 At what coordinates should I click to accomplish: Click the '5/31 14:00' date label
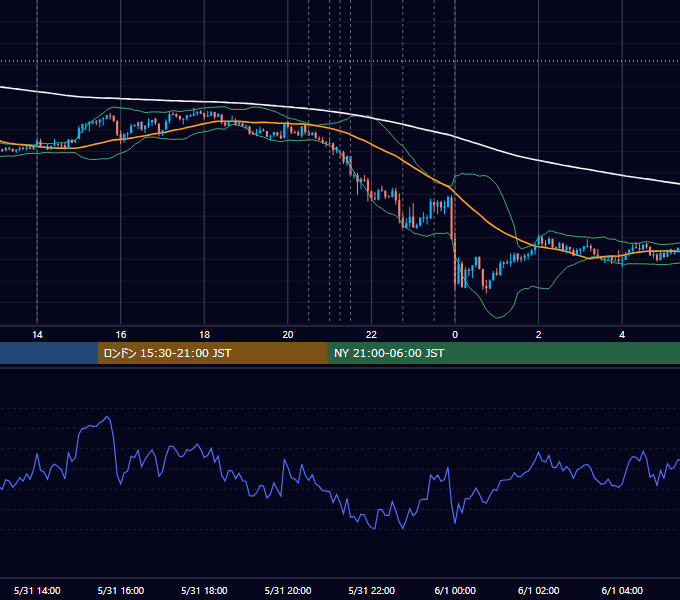point(37,590)
